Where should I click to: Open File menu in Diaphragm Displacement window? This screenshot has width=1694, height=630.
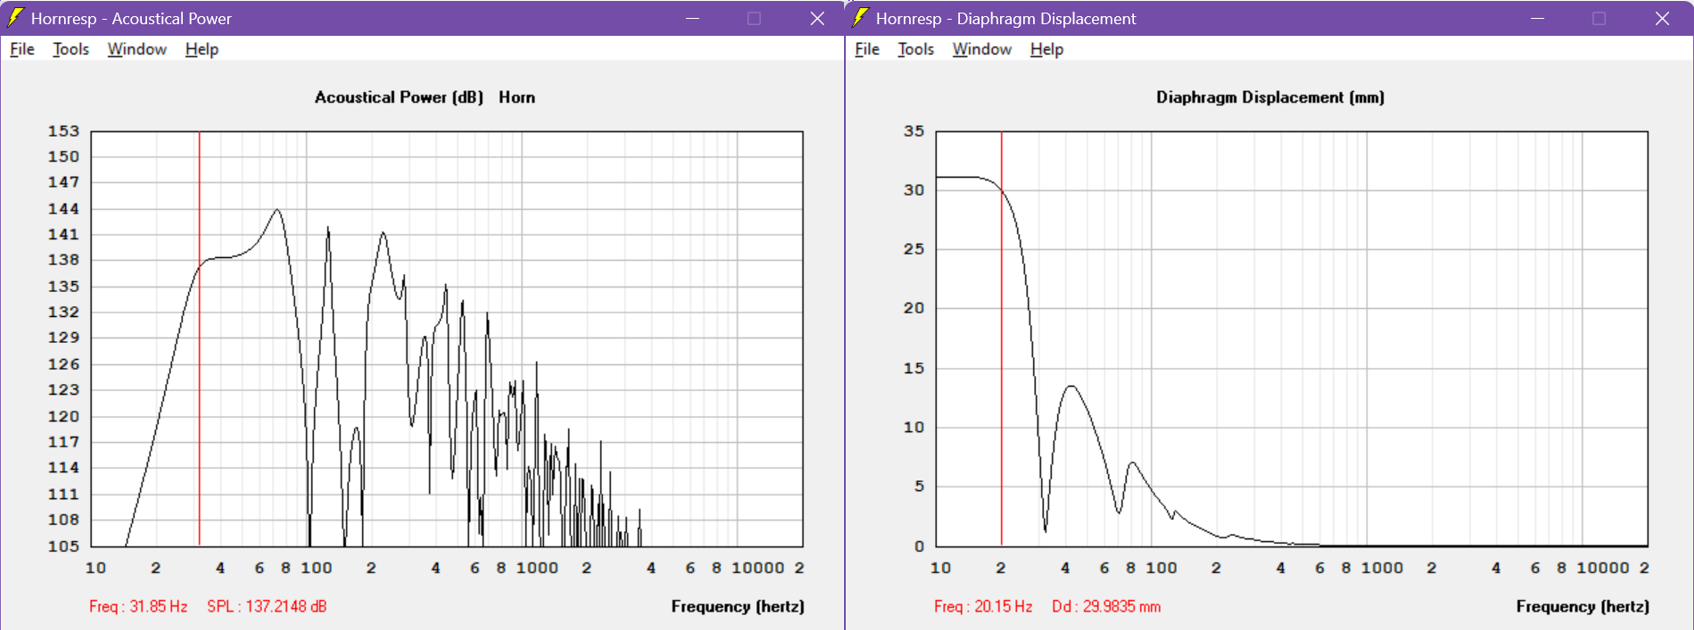pos(867,49)
